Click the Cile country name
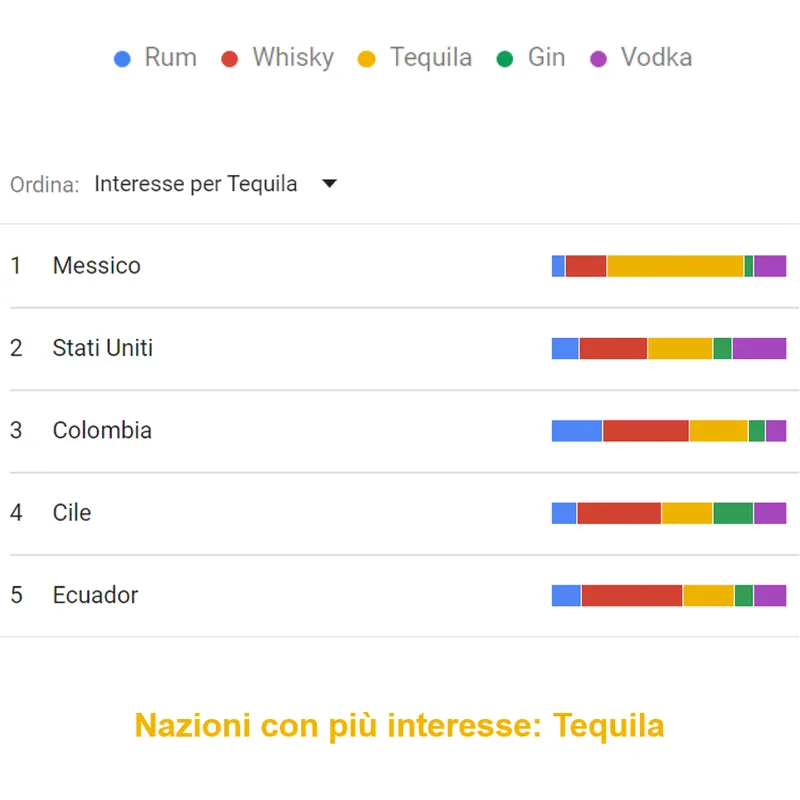This screenshot has width=800, height=800. pos(72,513)
